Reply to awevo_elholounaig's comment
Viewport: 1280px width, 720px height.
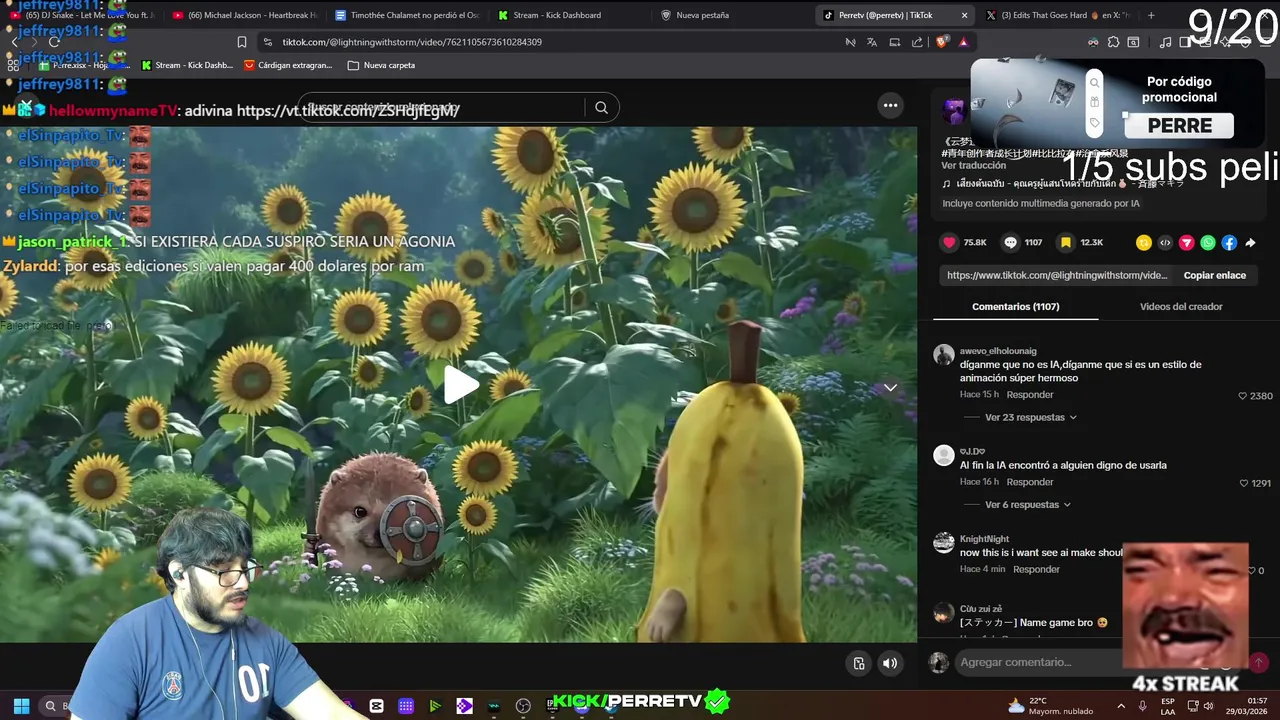click(1030, 395)
